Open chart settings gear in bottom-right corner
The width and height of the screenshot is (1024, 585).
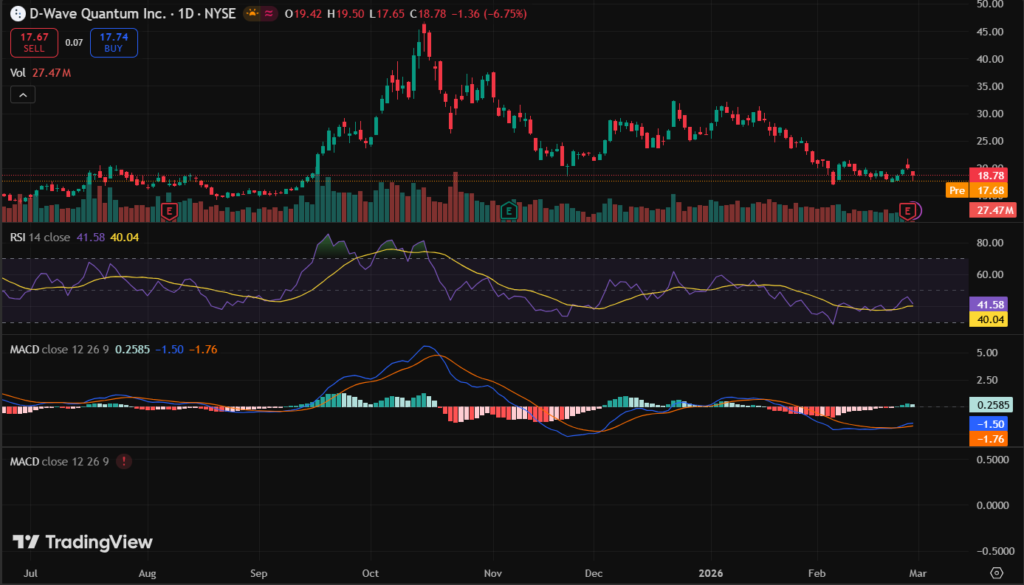point(995,572)
